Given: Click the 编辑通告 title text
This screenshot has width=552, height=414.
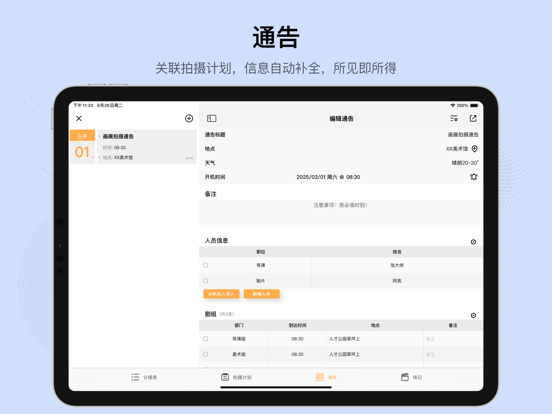Looking at the screenshot, I should click(x=341, y=119).
